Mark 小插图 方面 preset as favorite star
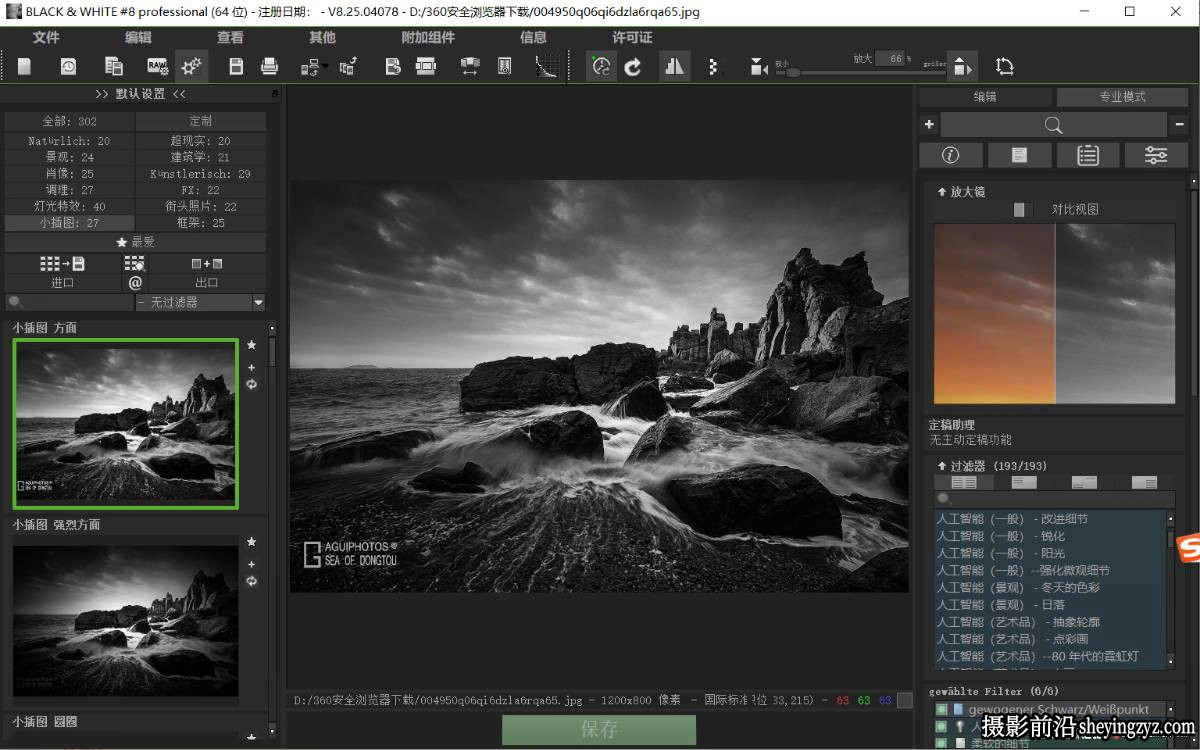The width and height of the screenshot is (1200, 750). [251, 345]
